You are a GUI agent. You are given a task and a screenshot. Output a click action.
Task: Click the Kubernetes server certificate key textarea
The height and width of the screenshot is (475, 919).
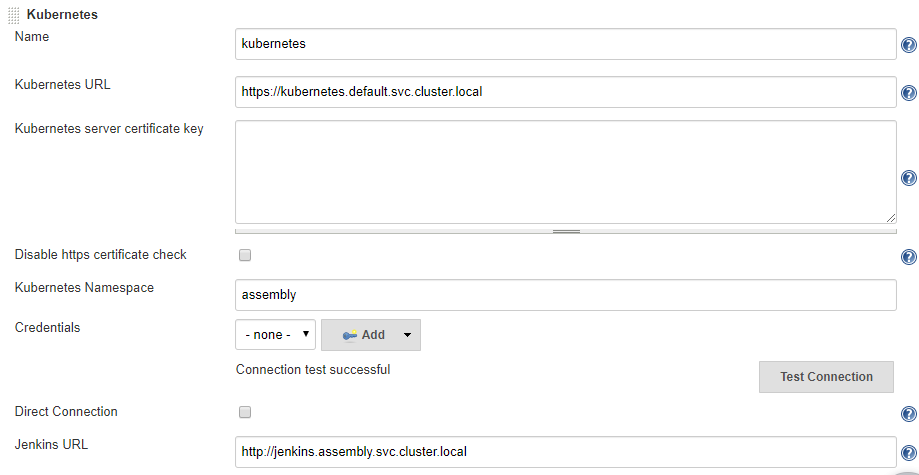(566, 172)
